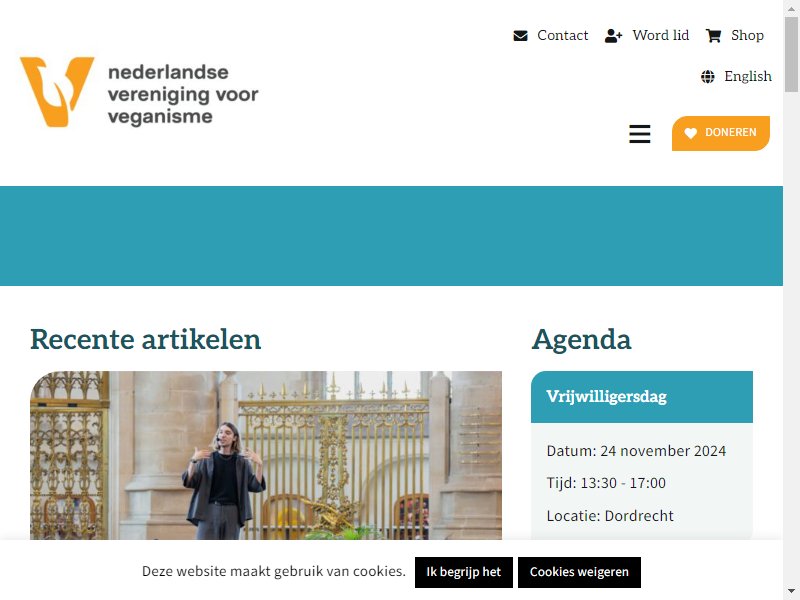Click the heart icon on Doneren
The width and height of the screenshot is (800, 600).
(690, 133)
